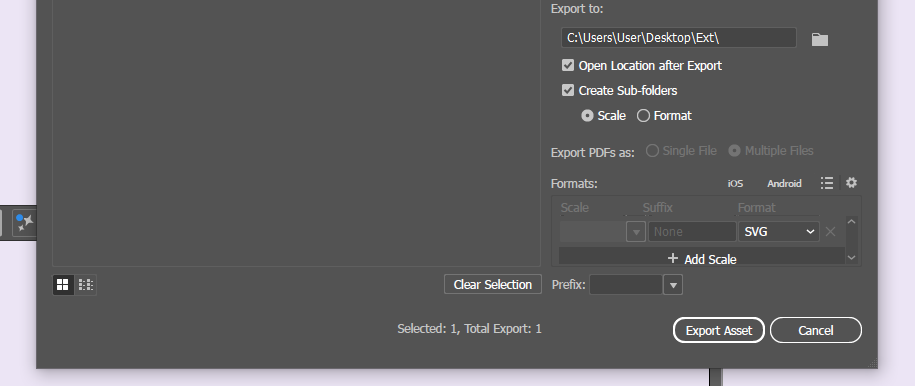The image size is (915, 386).
Task: Open the SVG format dropdown
Action: [778, 232]
